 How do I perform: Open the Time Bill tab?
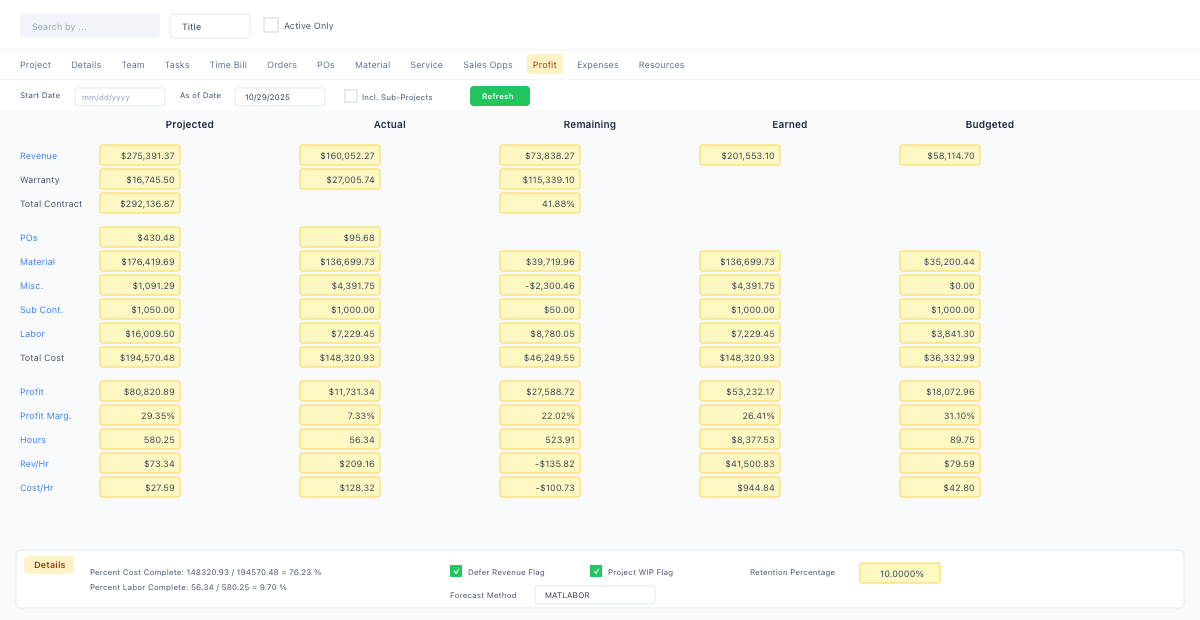228,65
